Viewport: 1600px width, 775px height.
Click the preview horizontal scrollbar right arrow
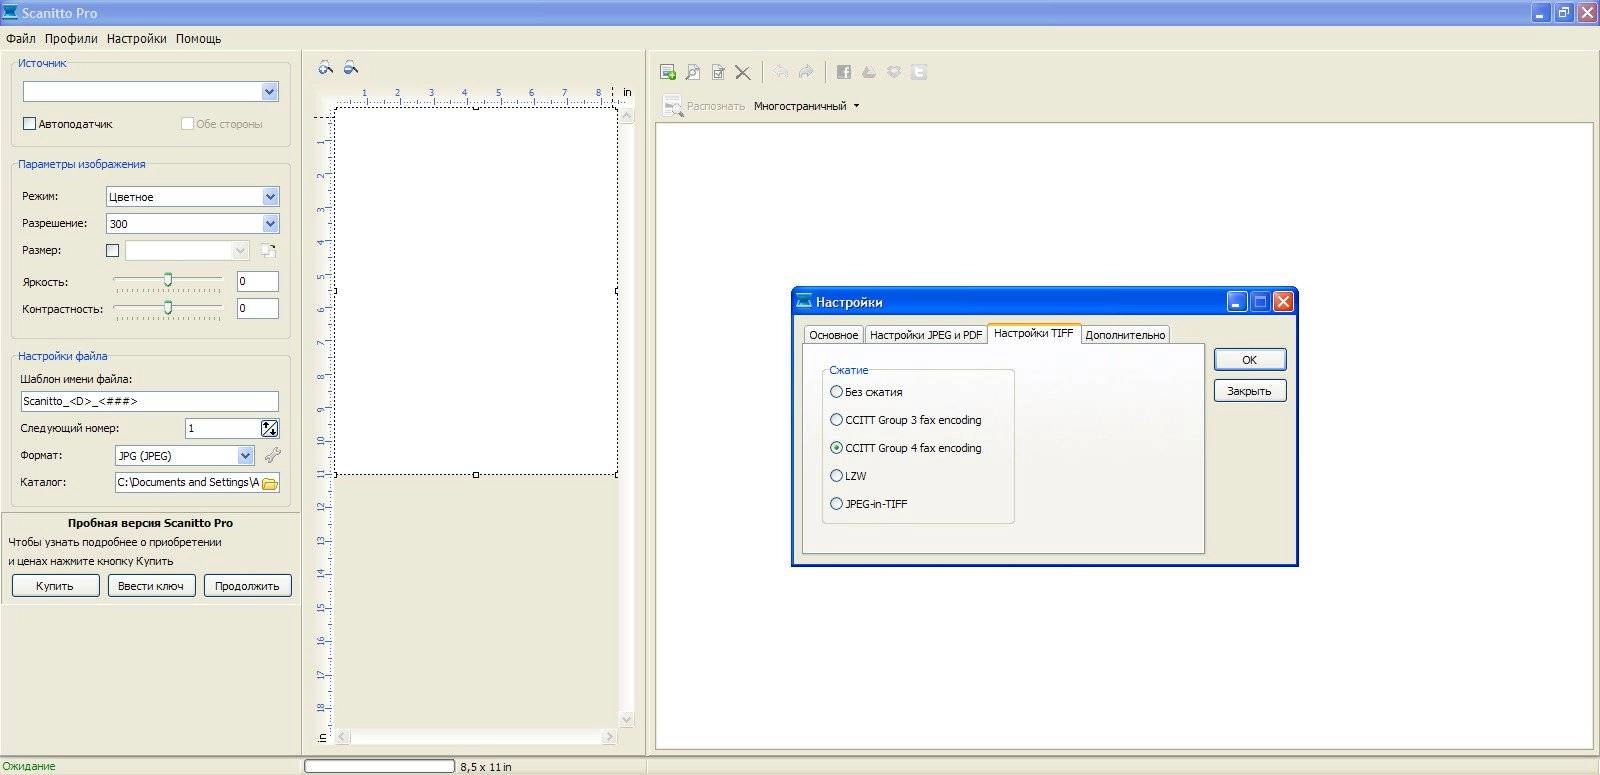pos(609,737)
